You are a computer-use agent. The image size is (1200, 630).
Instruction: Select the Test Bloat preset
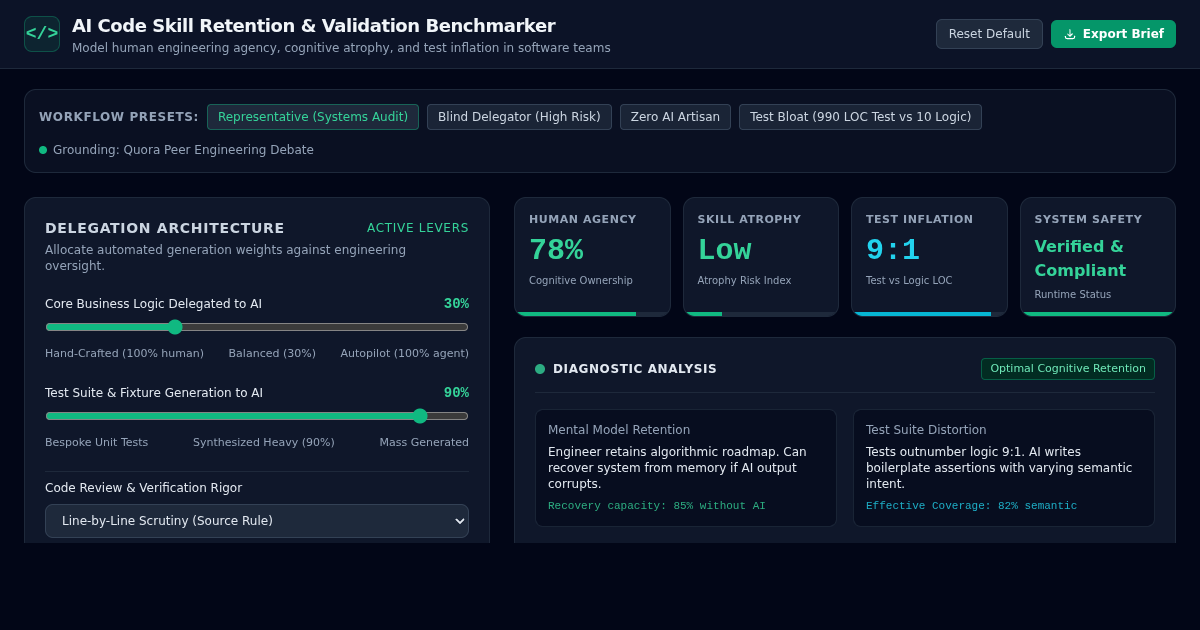point(860,117)
